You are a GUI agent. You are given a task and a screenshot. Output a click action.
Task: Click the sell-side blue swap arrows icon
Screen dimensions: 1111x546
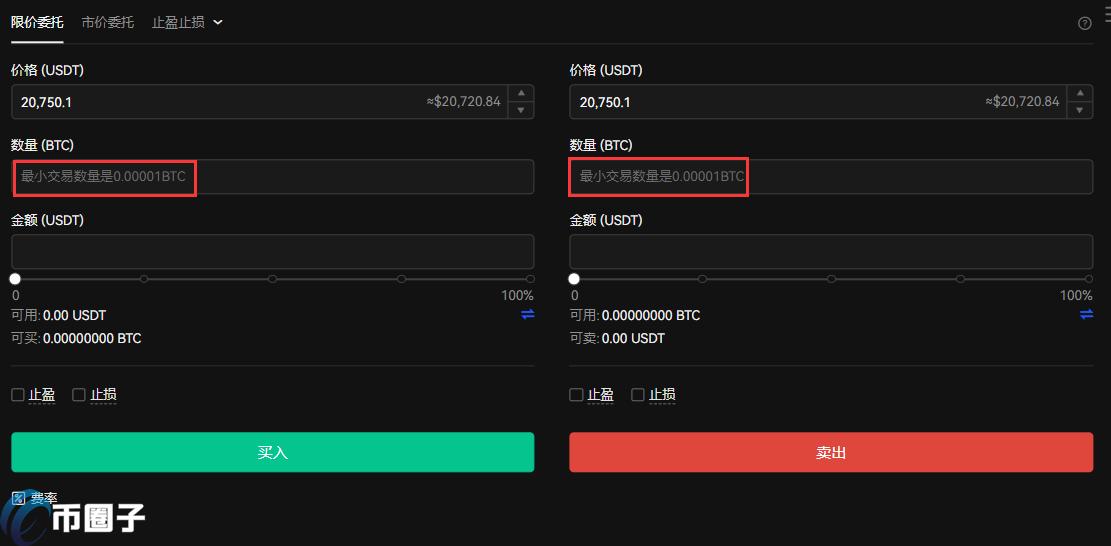pyautogui.click(x=1086, y=314)
